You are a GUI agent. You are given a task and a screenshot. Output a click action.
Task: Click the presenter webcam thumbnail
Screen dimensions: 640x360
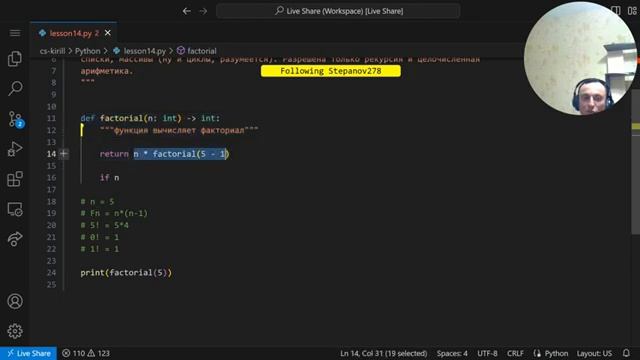[580, 58]
